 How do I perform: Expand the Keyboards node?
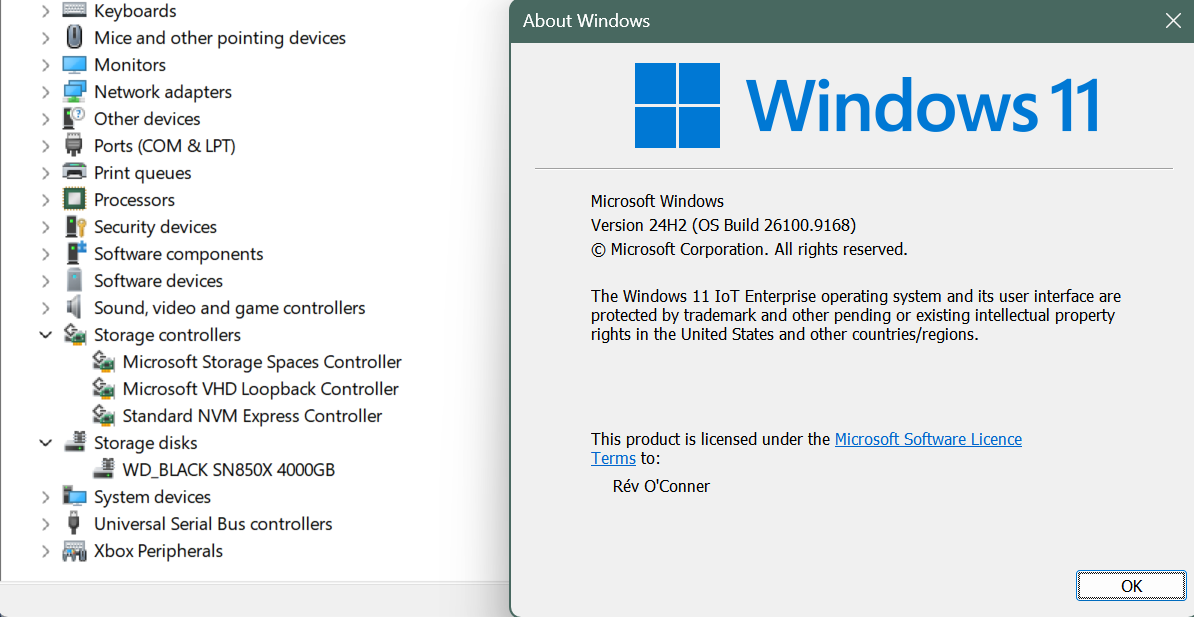[x=46, y=11]
